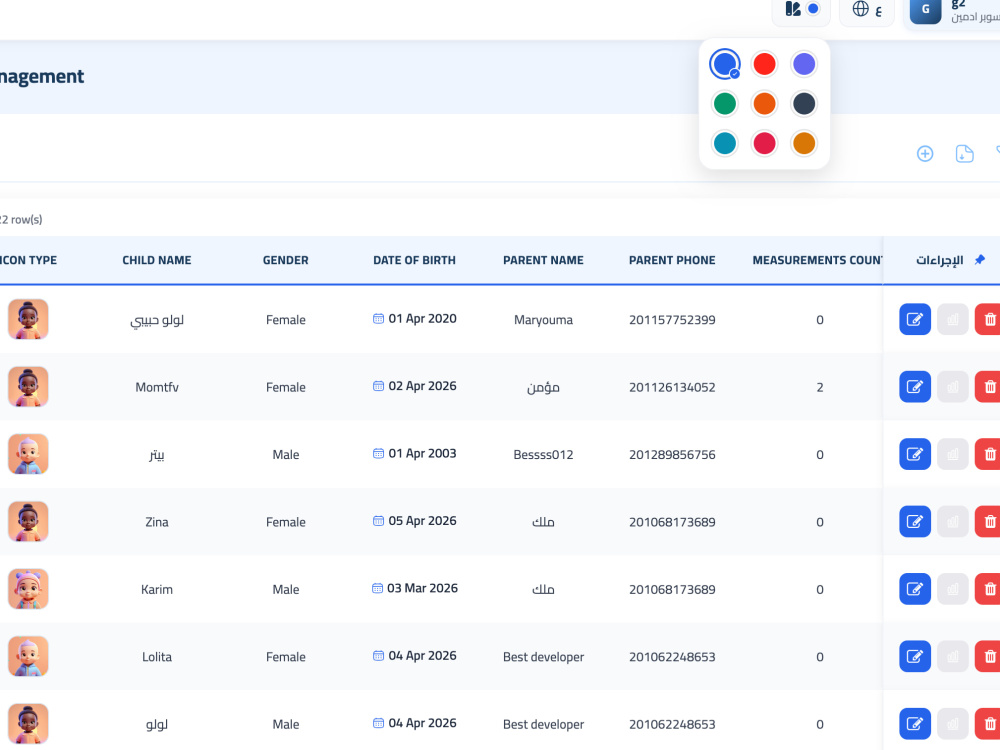Click the date 01 Apr 2003
The width and height of the screenshot is (1000, 750).
point(415,453)
